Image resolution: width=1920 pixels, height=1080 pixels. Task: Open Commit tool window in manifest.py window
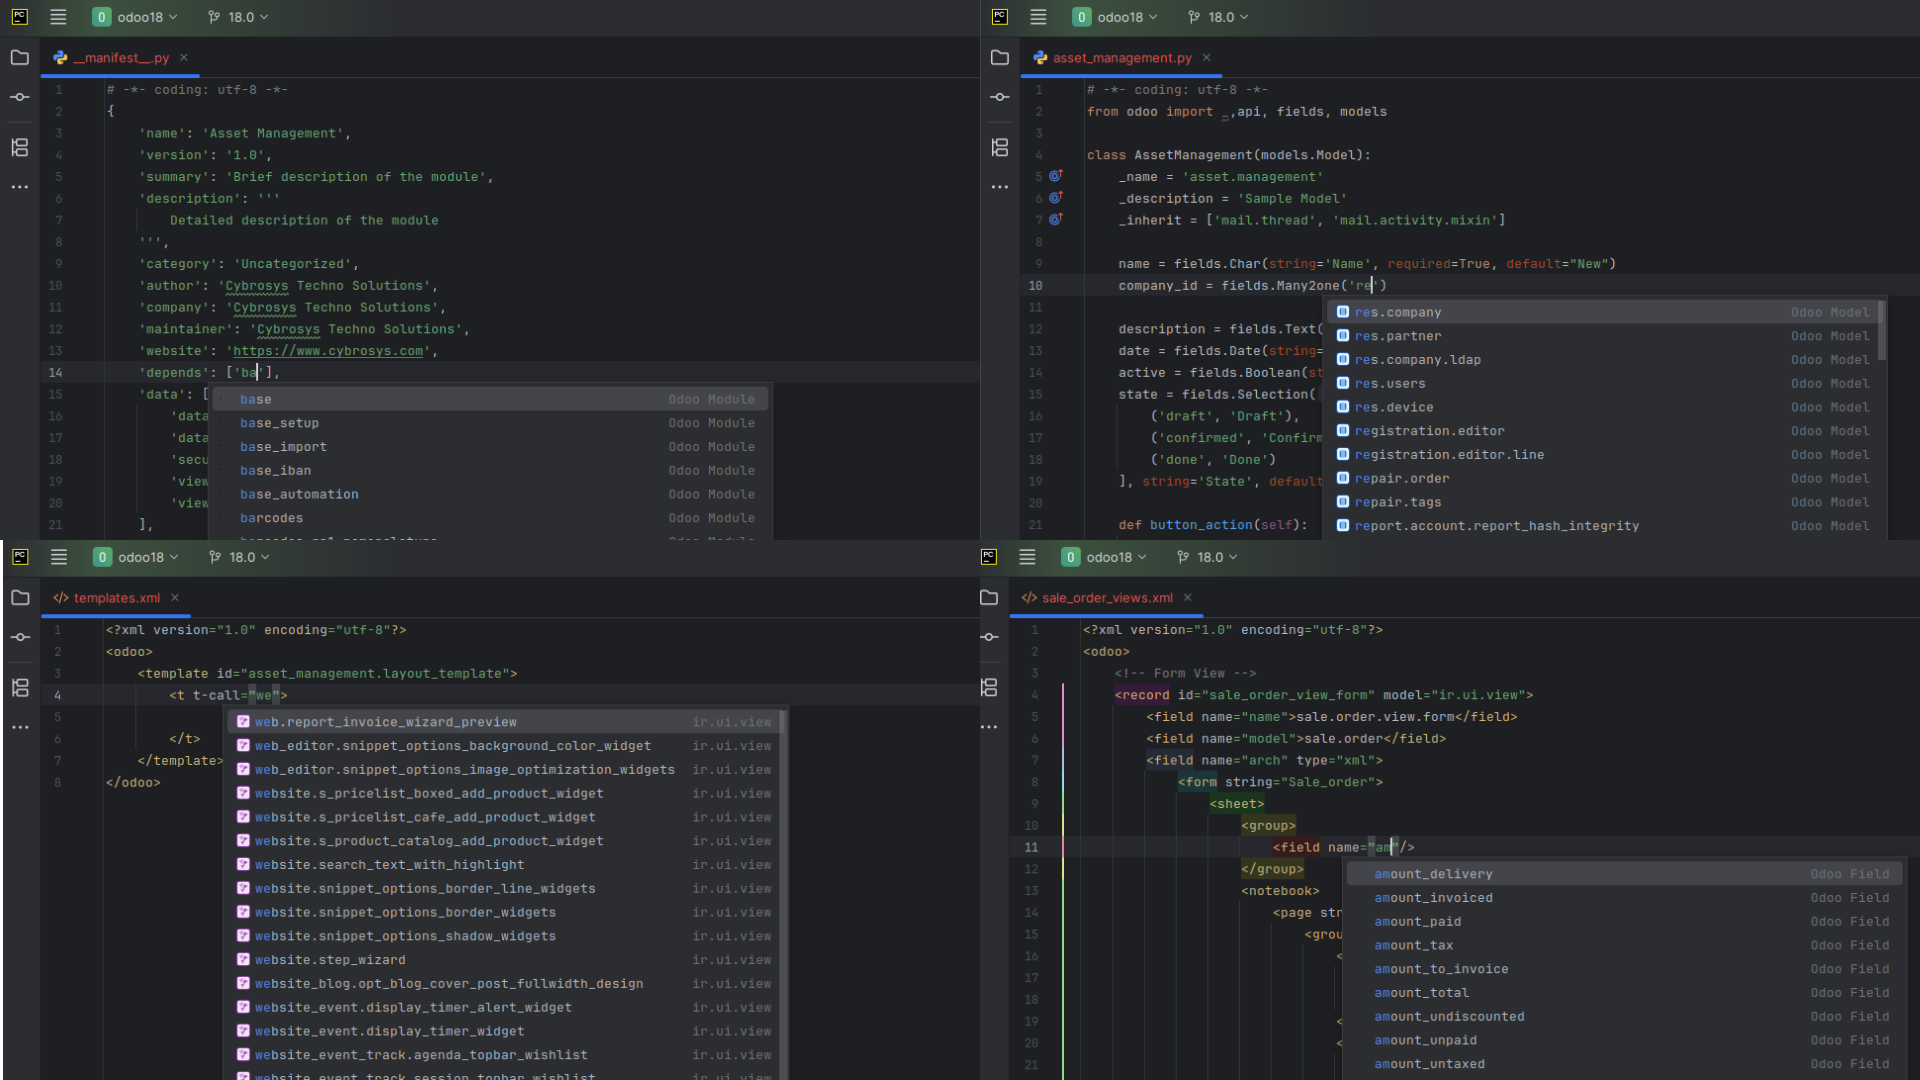point(20,97)
